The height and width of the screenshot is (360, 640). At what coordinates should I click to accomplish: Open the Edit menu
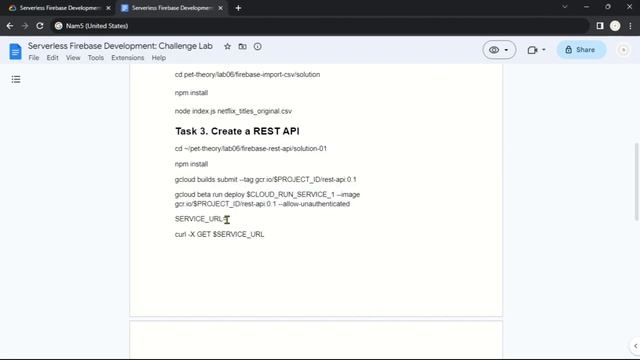click(x=52, y=58)
